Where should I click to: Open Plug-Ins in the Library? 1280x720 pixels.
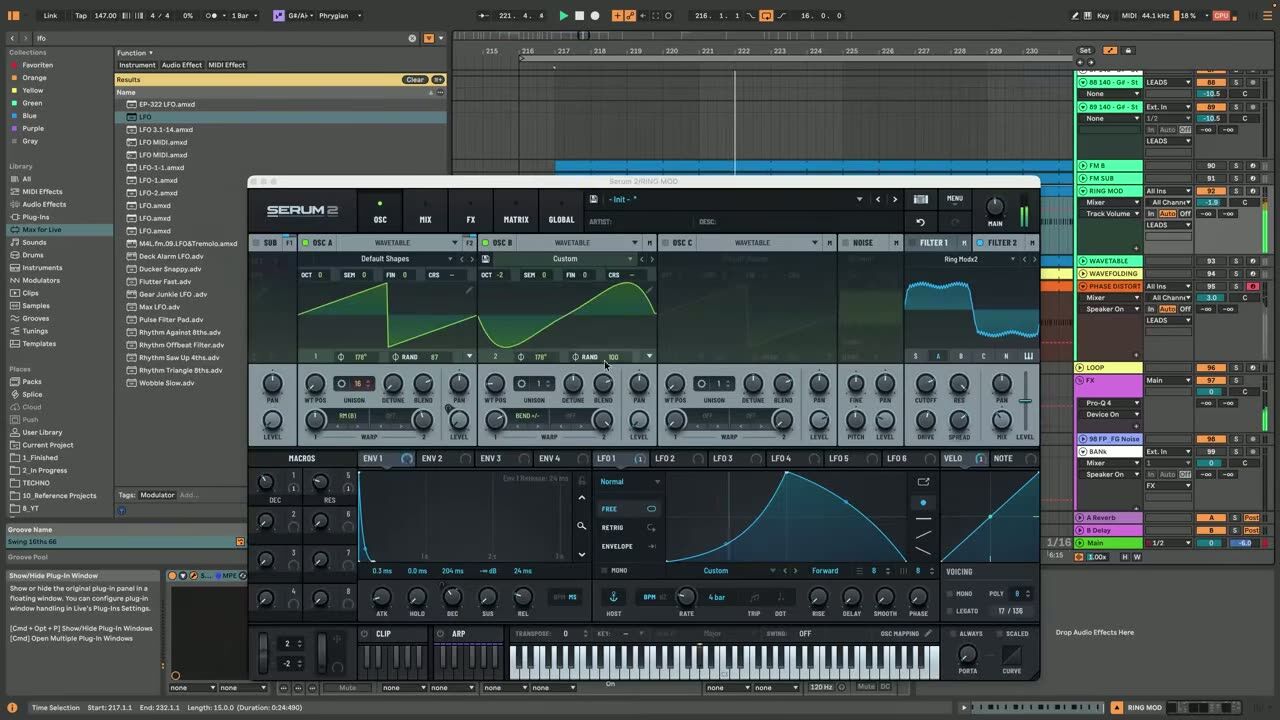click(36, 217)
